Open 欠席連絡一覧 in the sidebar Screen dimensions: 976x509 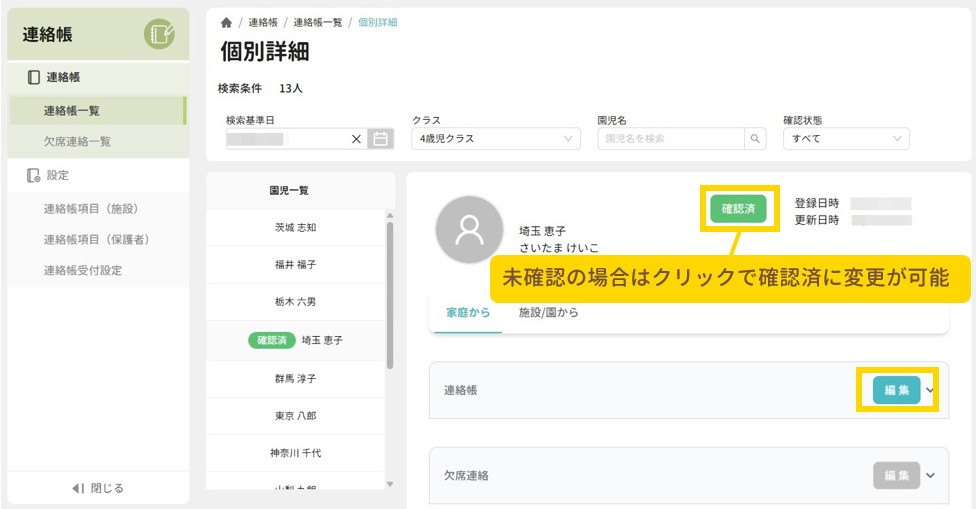pyautogui.click(x=77, y=142)
